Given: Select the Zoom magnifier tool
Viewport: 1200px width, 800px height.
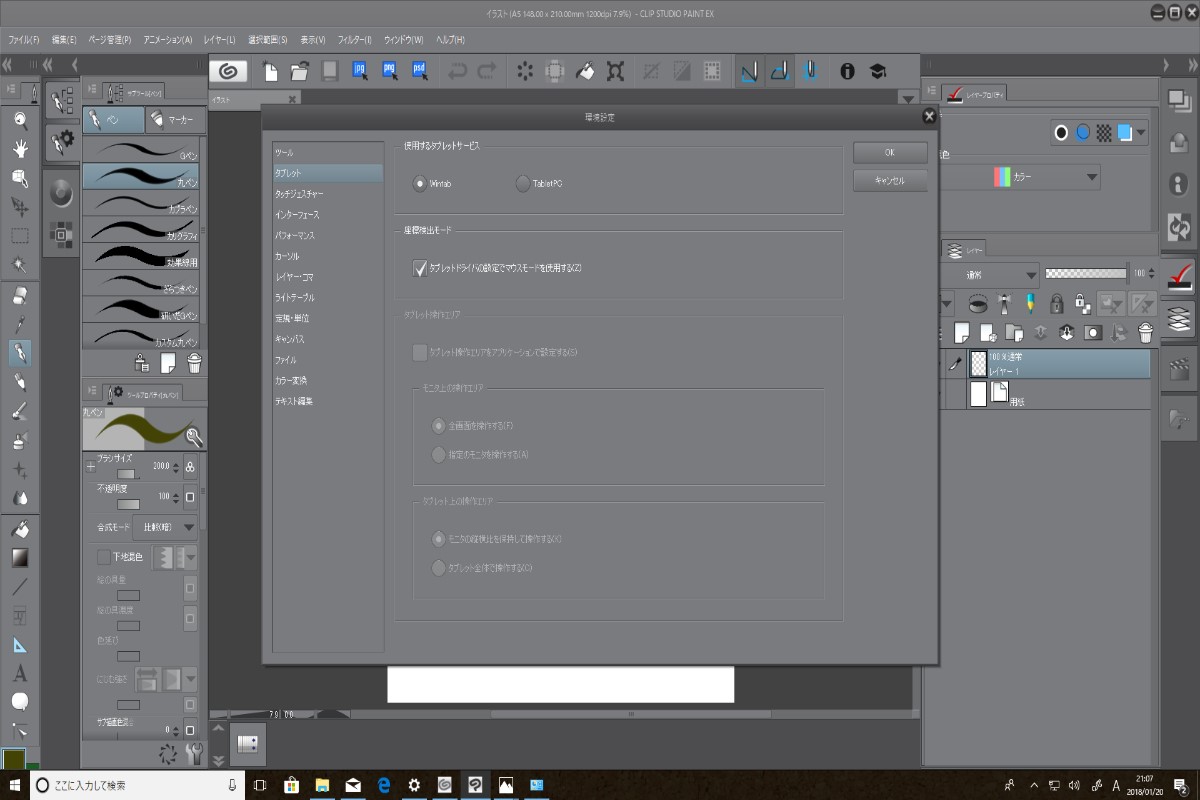Looking at the screenshot, I should (x=19, y=121).
